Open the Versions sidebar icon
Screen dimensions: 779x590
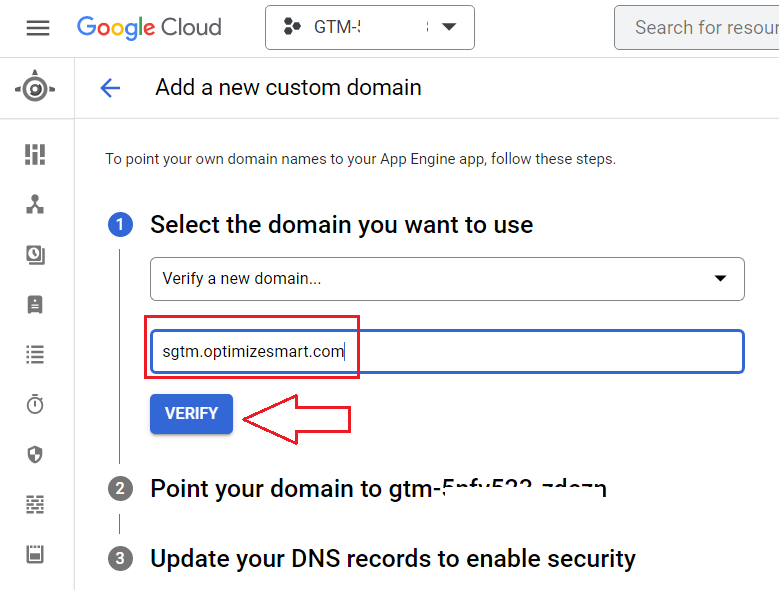(36, 255)
